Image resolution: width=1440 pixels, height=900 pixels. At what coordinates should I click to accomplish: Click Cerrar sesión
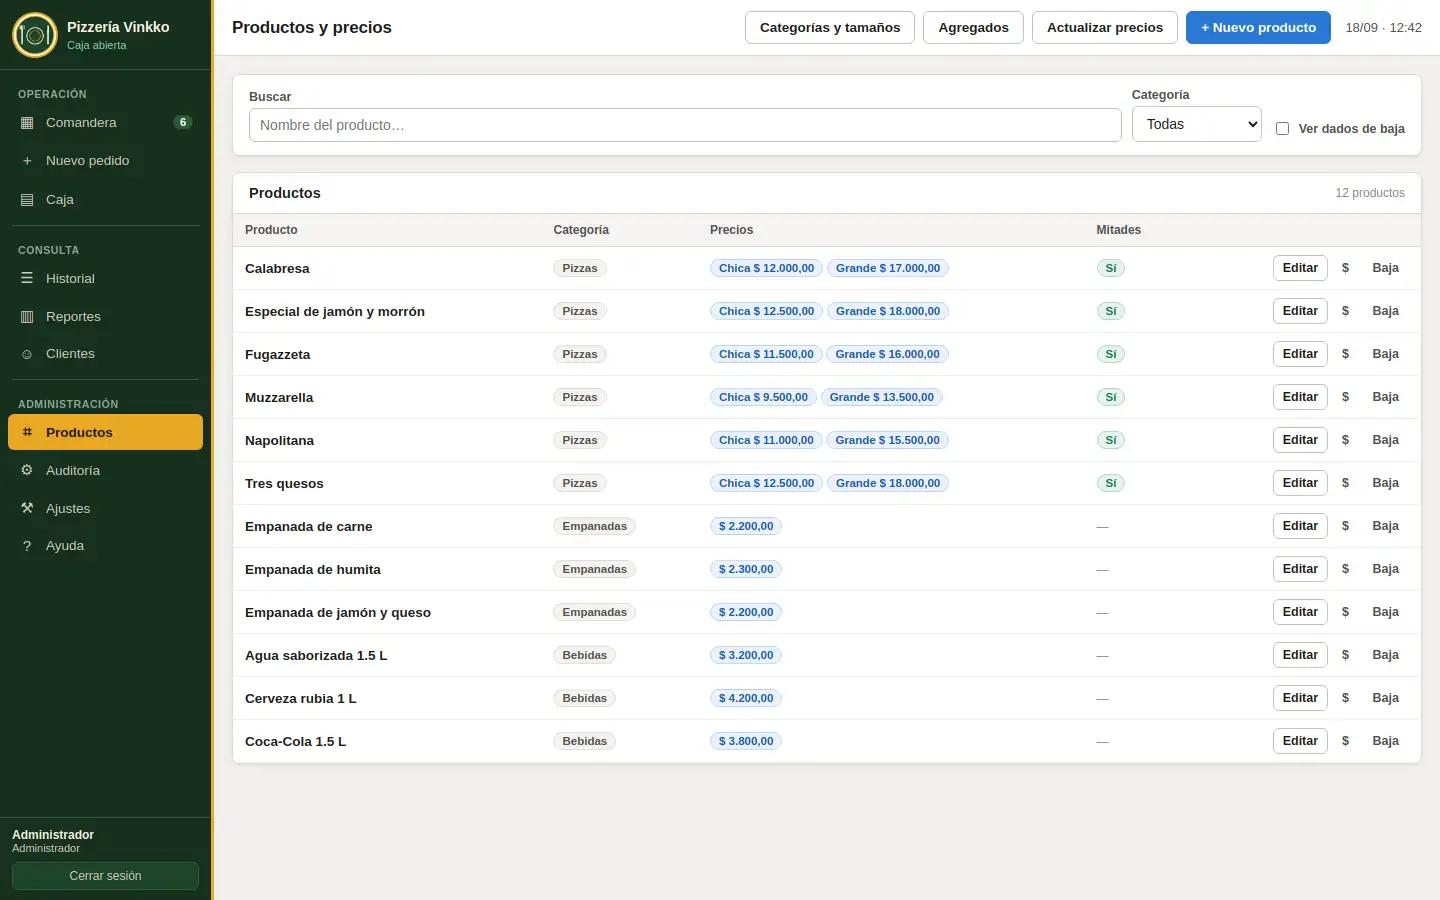click(x=105, y=876)
